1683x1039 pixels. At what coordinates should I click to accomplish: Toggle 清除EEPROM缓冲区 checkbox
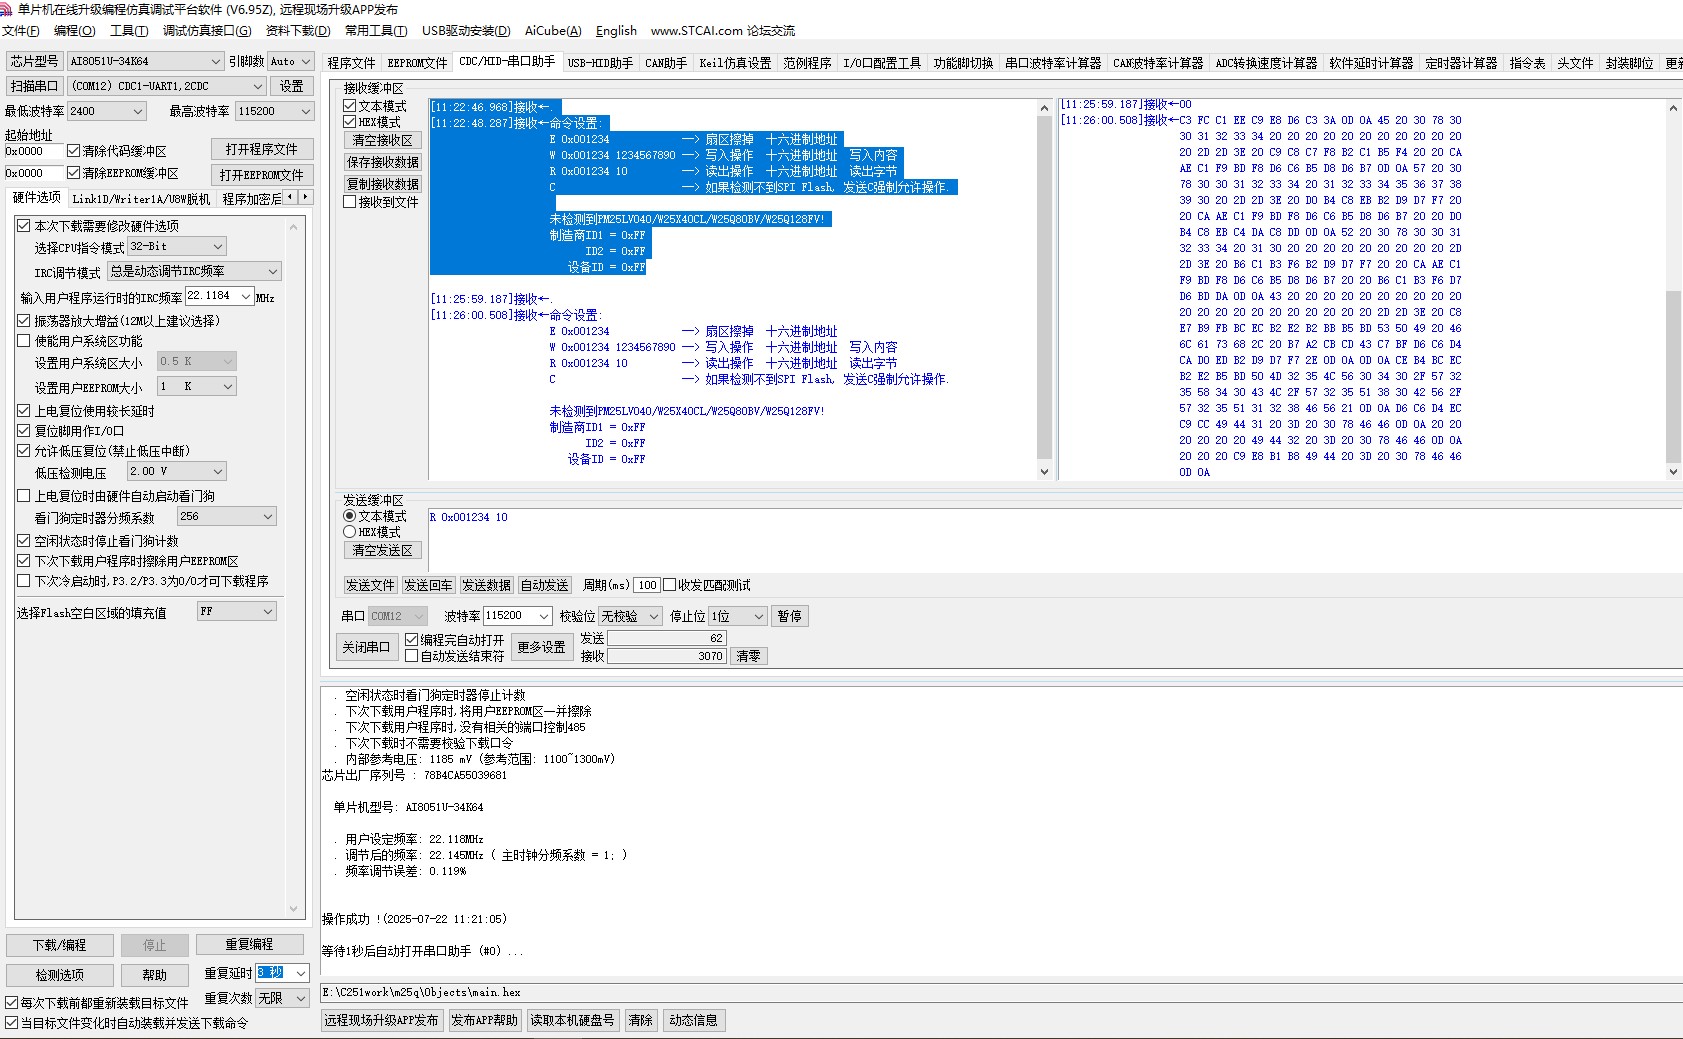click(x=73, y=173)
